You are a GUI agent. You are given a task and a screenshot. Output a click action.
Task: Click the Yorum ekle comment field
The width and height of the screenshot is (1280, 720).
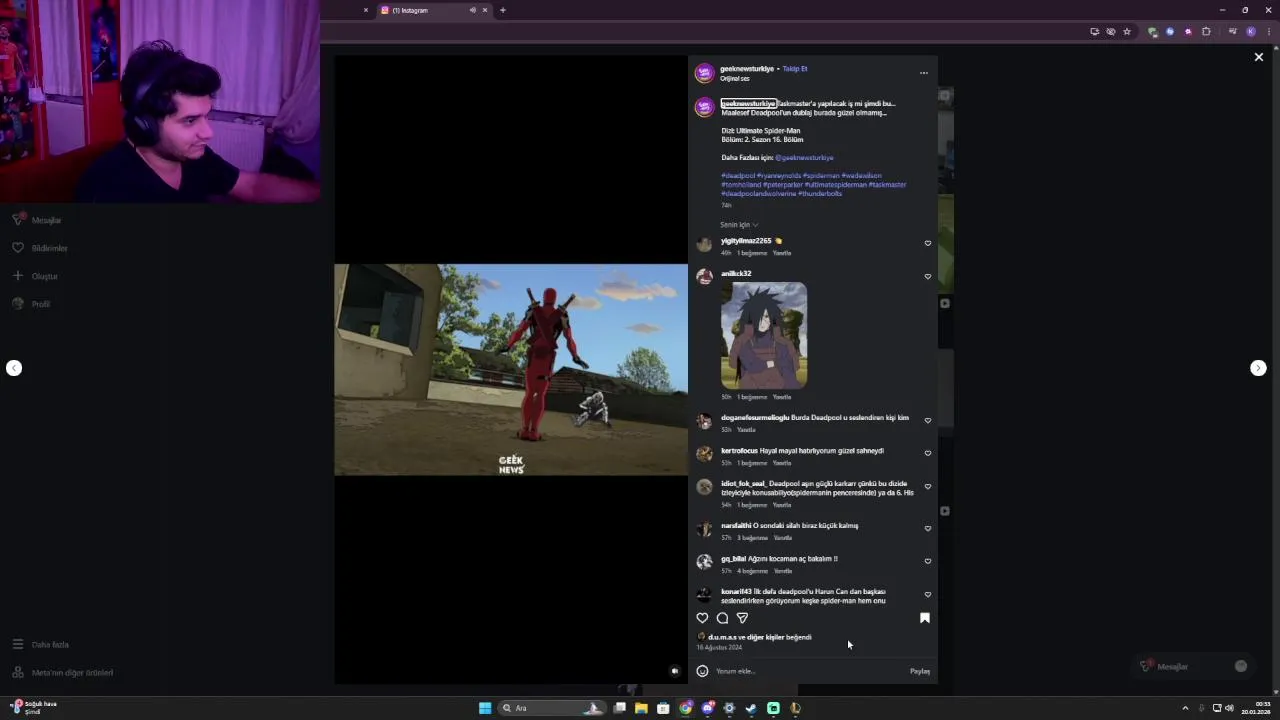(808, 671)
